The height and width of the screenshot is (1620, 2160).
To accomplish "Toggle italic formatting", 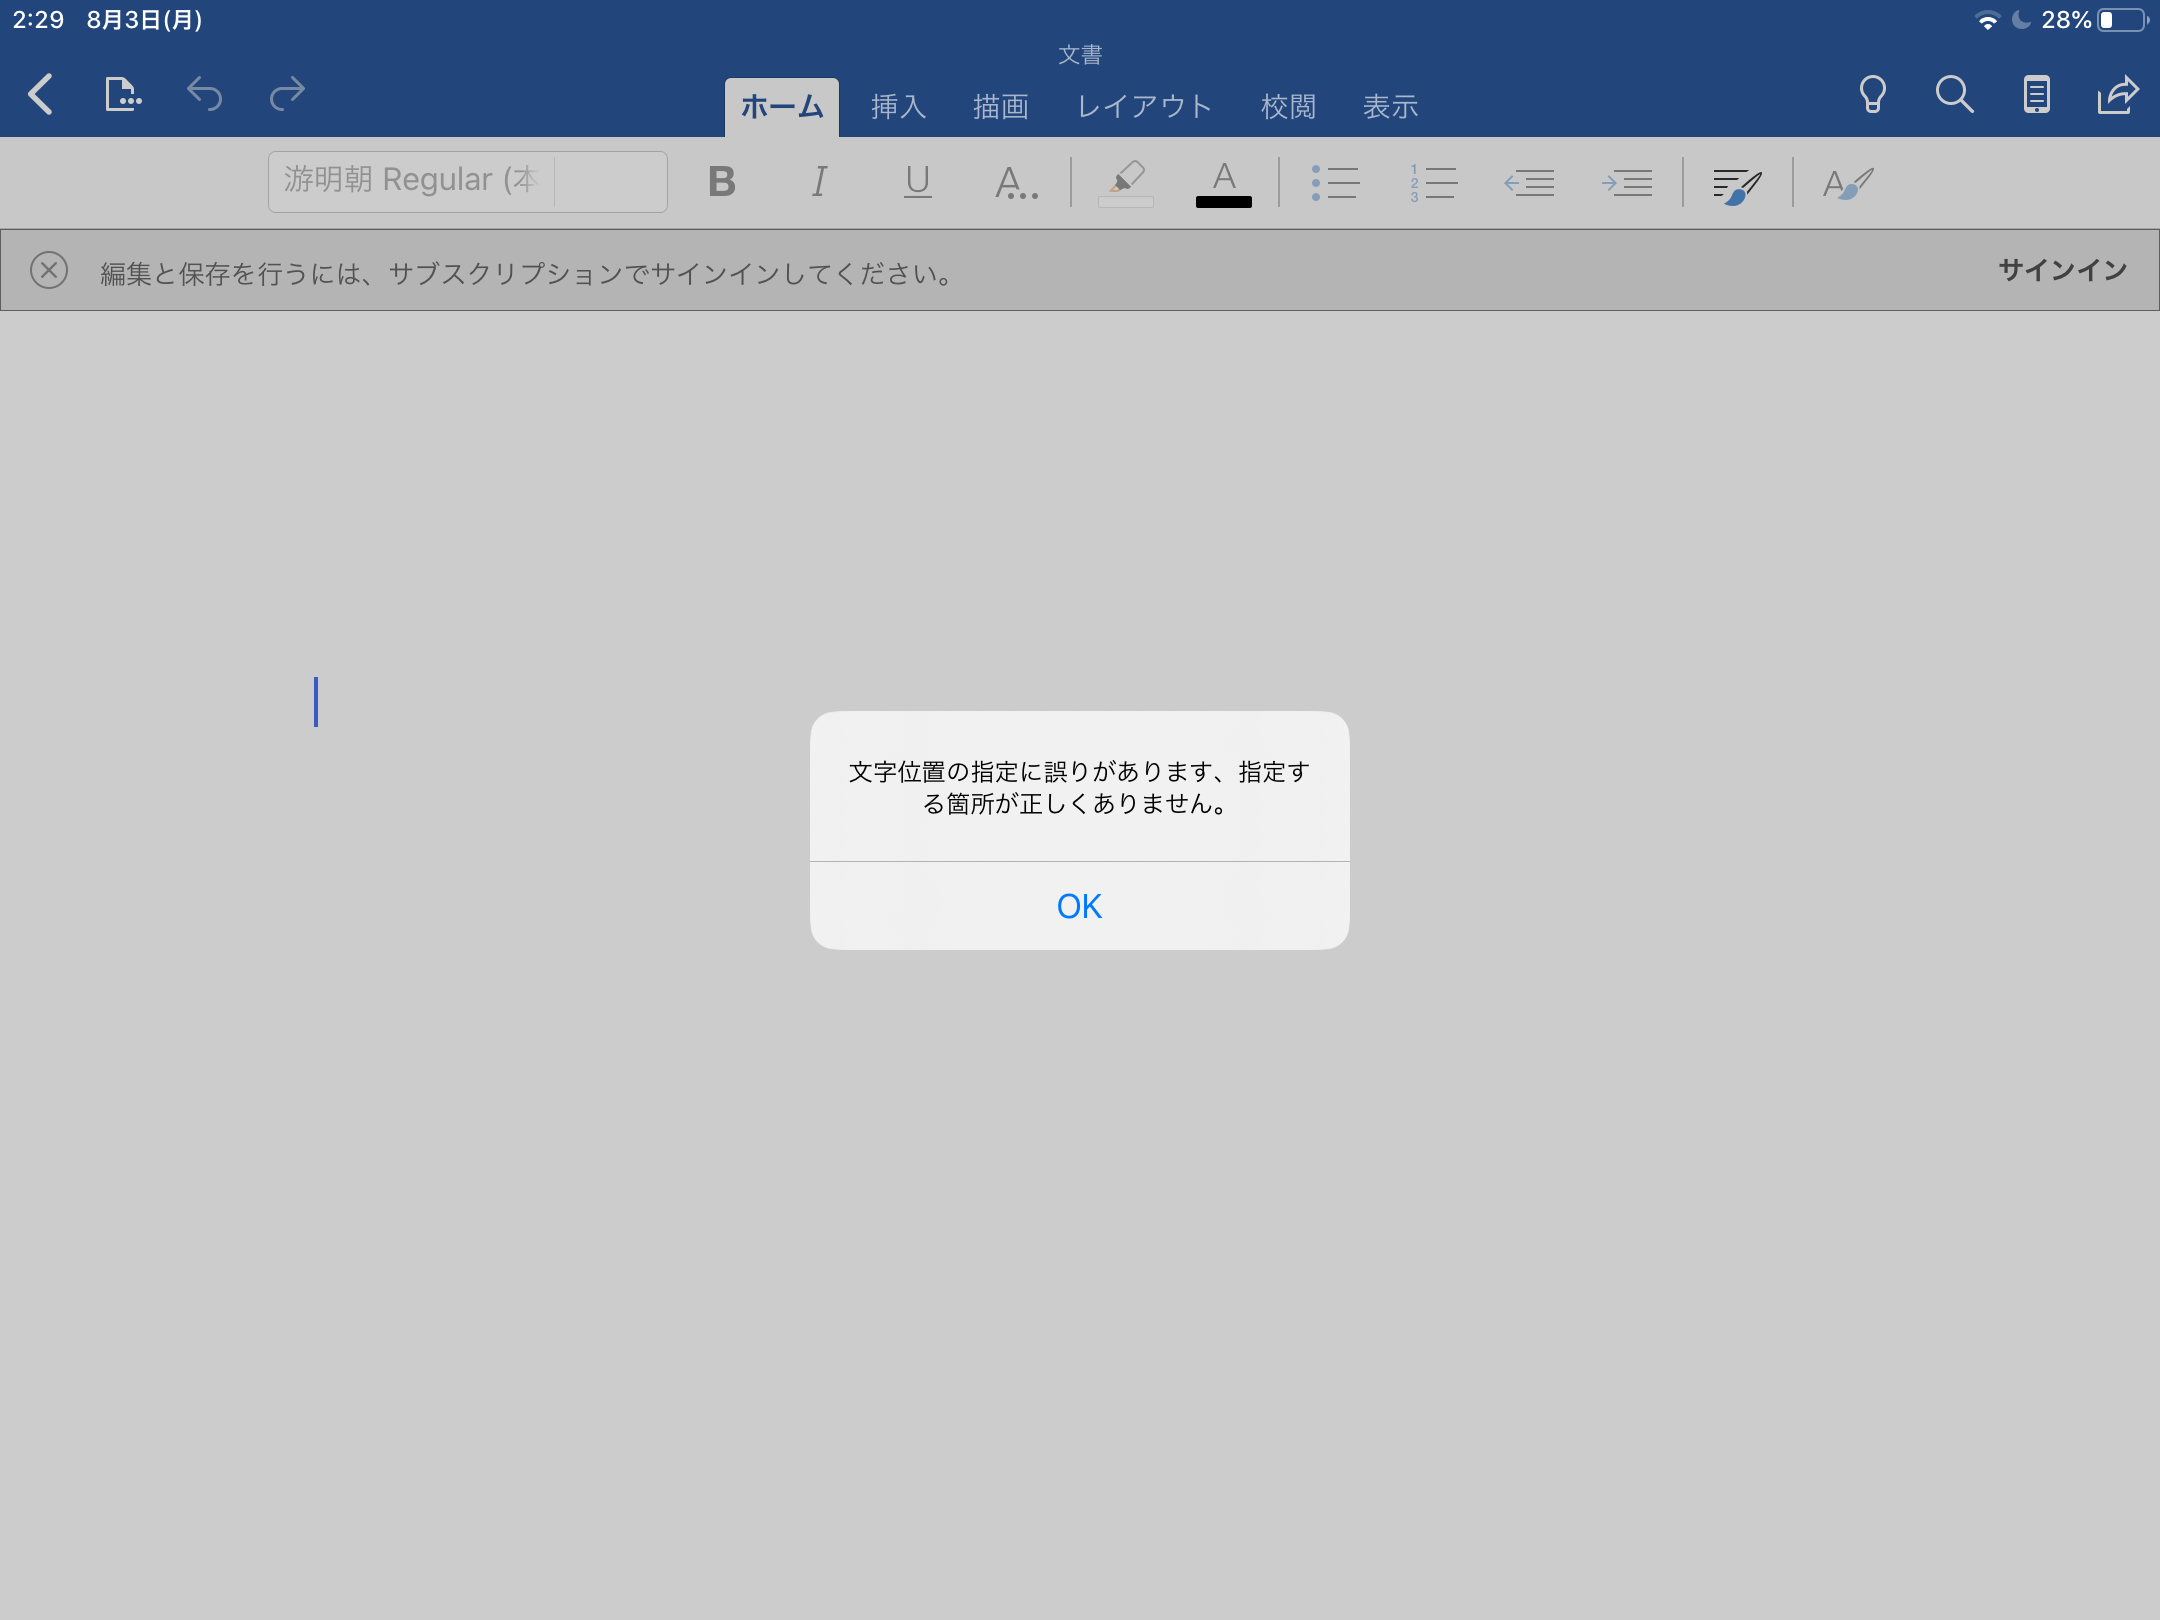I will pos(818,182).
